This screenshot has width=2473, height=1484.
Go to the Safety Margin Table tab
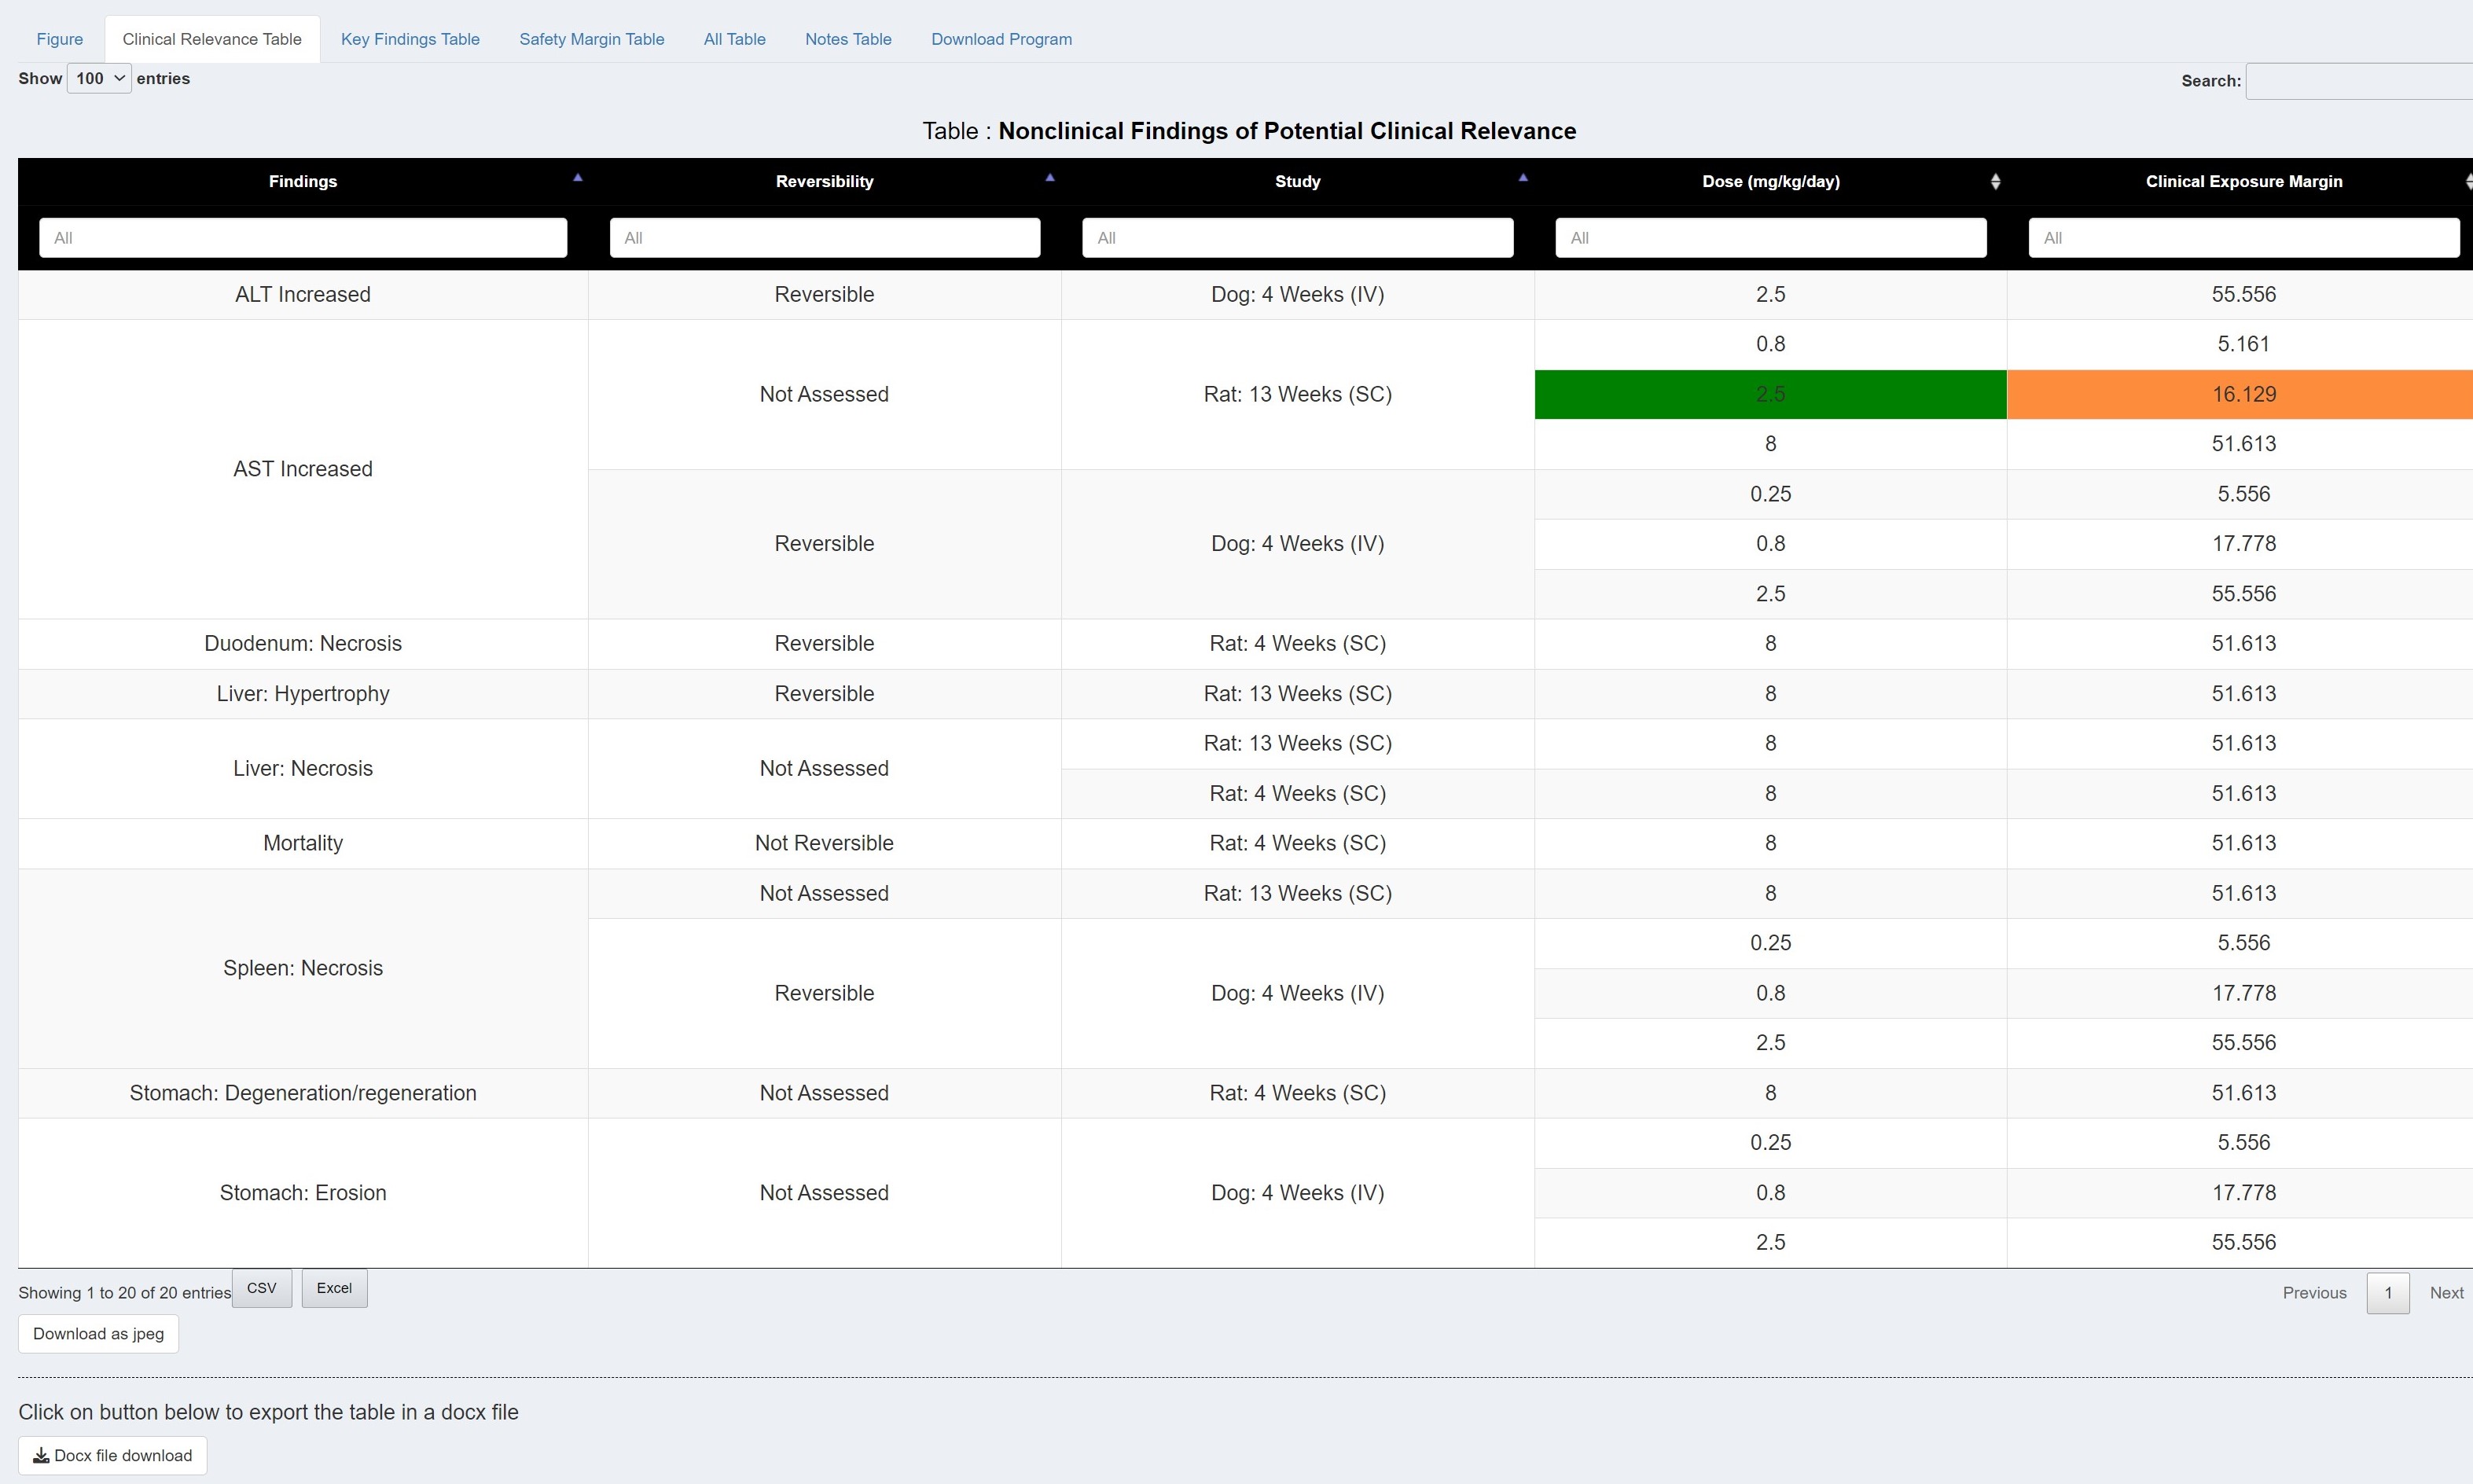pyautogui.click(x=591, y=39)
